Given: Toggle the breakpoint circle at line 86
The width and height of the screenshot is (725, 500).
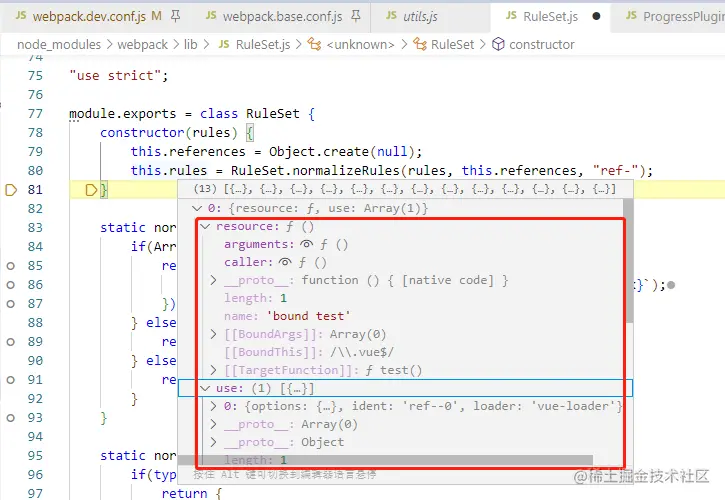Looking at the screenshot, I should (x=11, y=285).
